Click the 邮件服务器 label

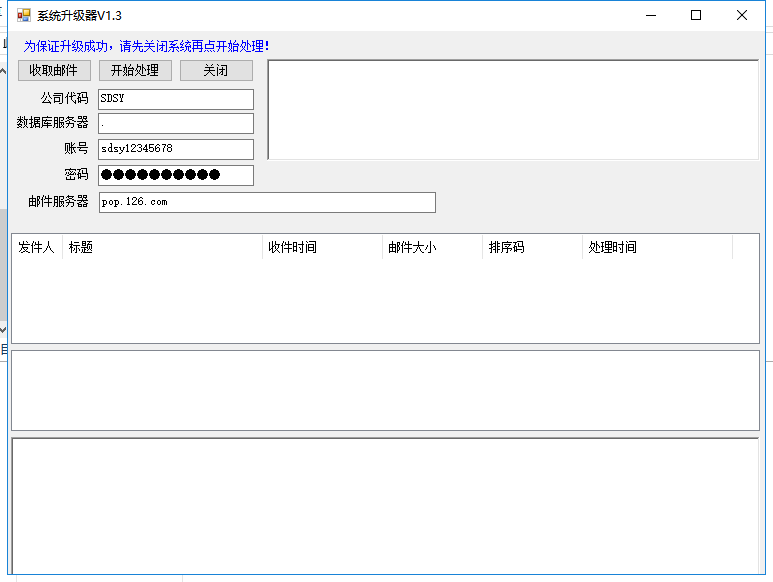tap(58, 202)
